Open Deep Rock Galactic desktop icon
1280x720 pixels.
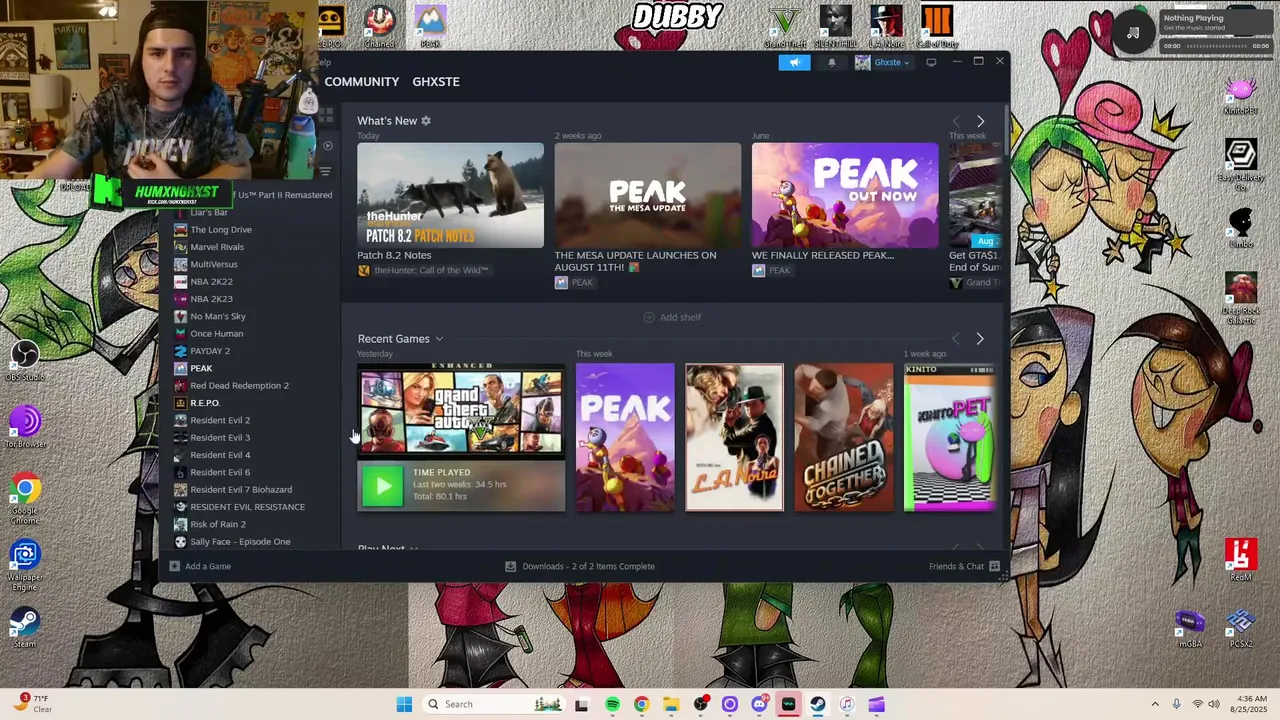(1241, 297)
